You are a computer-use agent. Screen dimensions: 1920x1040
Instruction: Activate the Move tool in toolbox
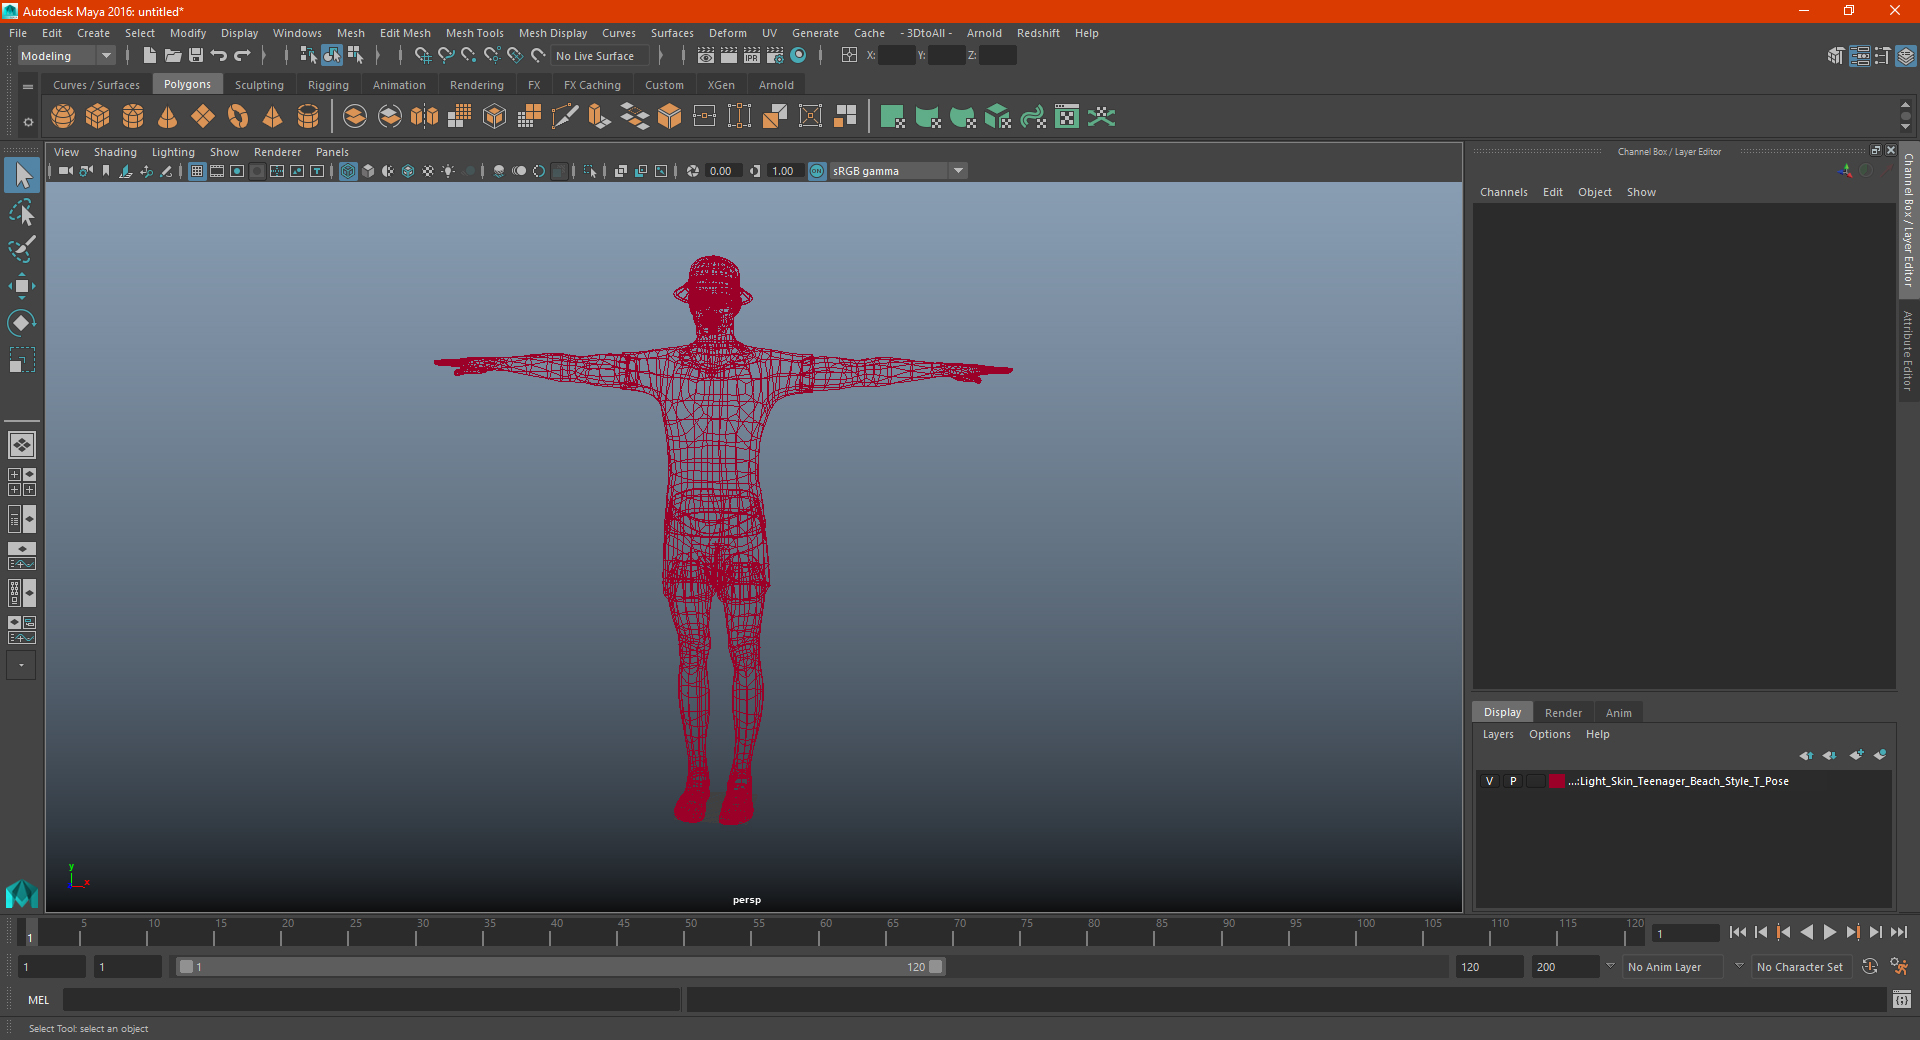tap(21, 286)
